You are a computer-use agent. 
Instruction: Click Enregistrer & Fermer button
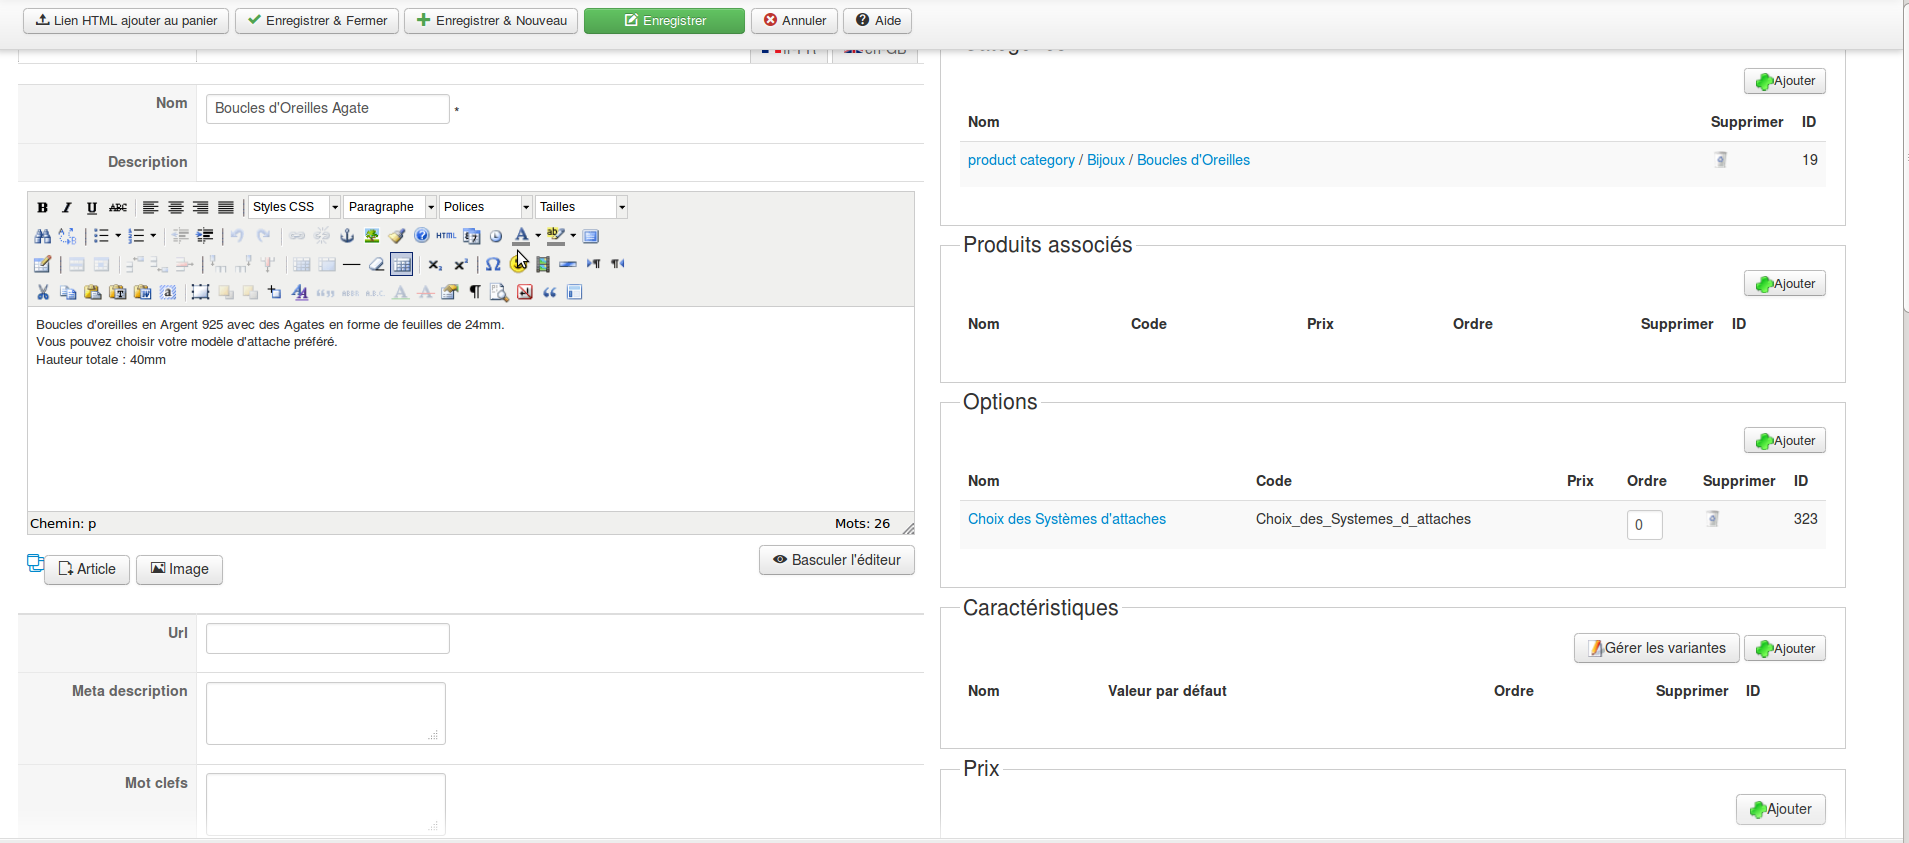click(x=317, y=21)
